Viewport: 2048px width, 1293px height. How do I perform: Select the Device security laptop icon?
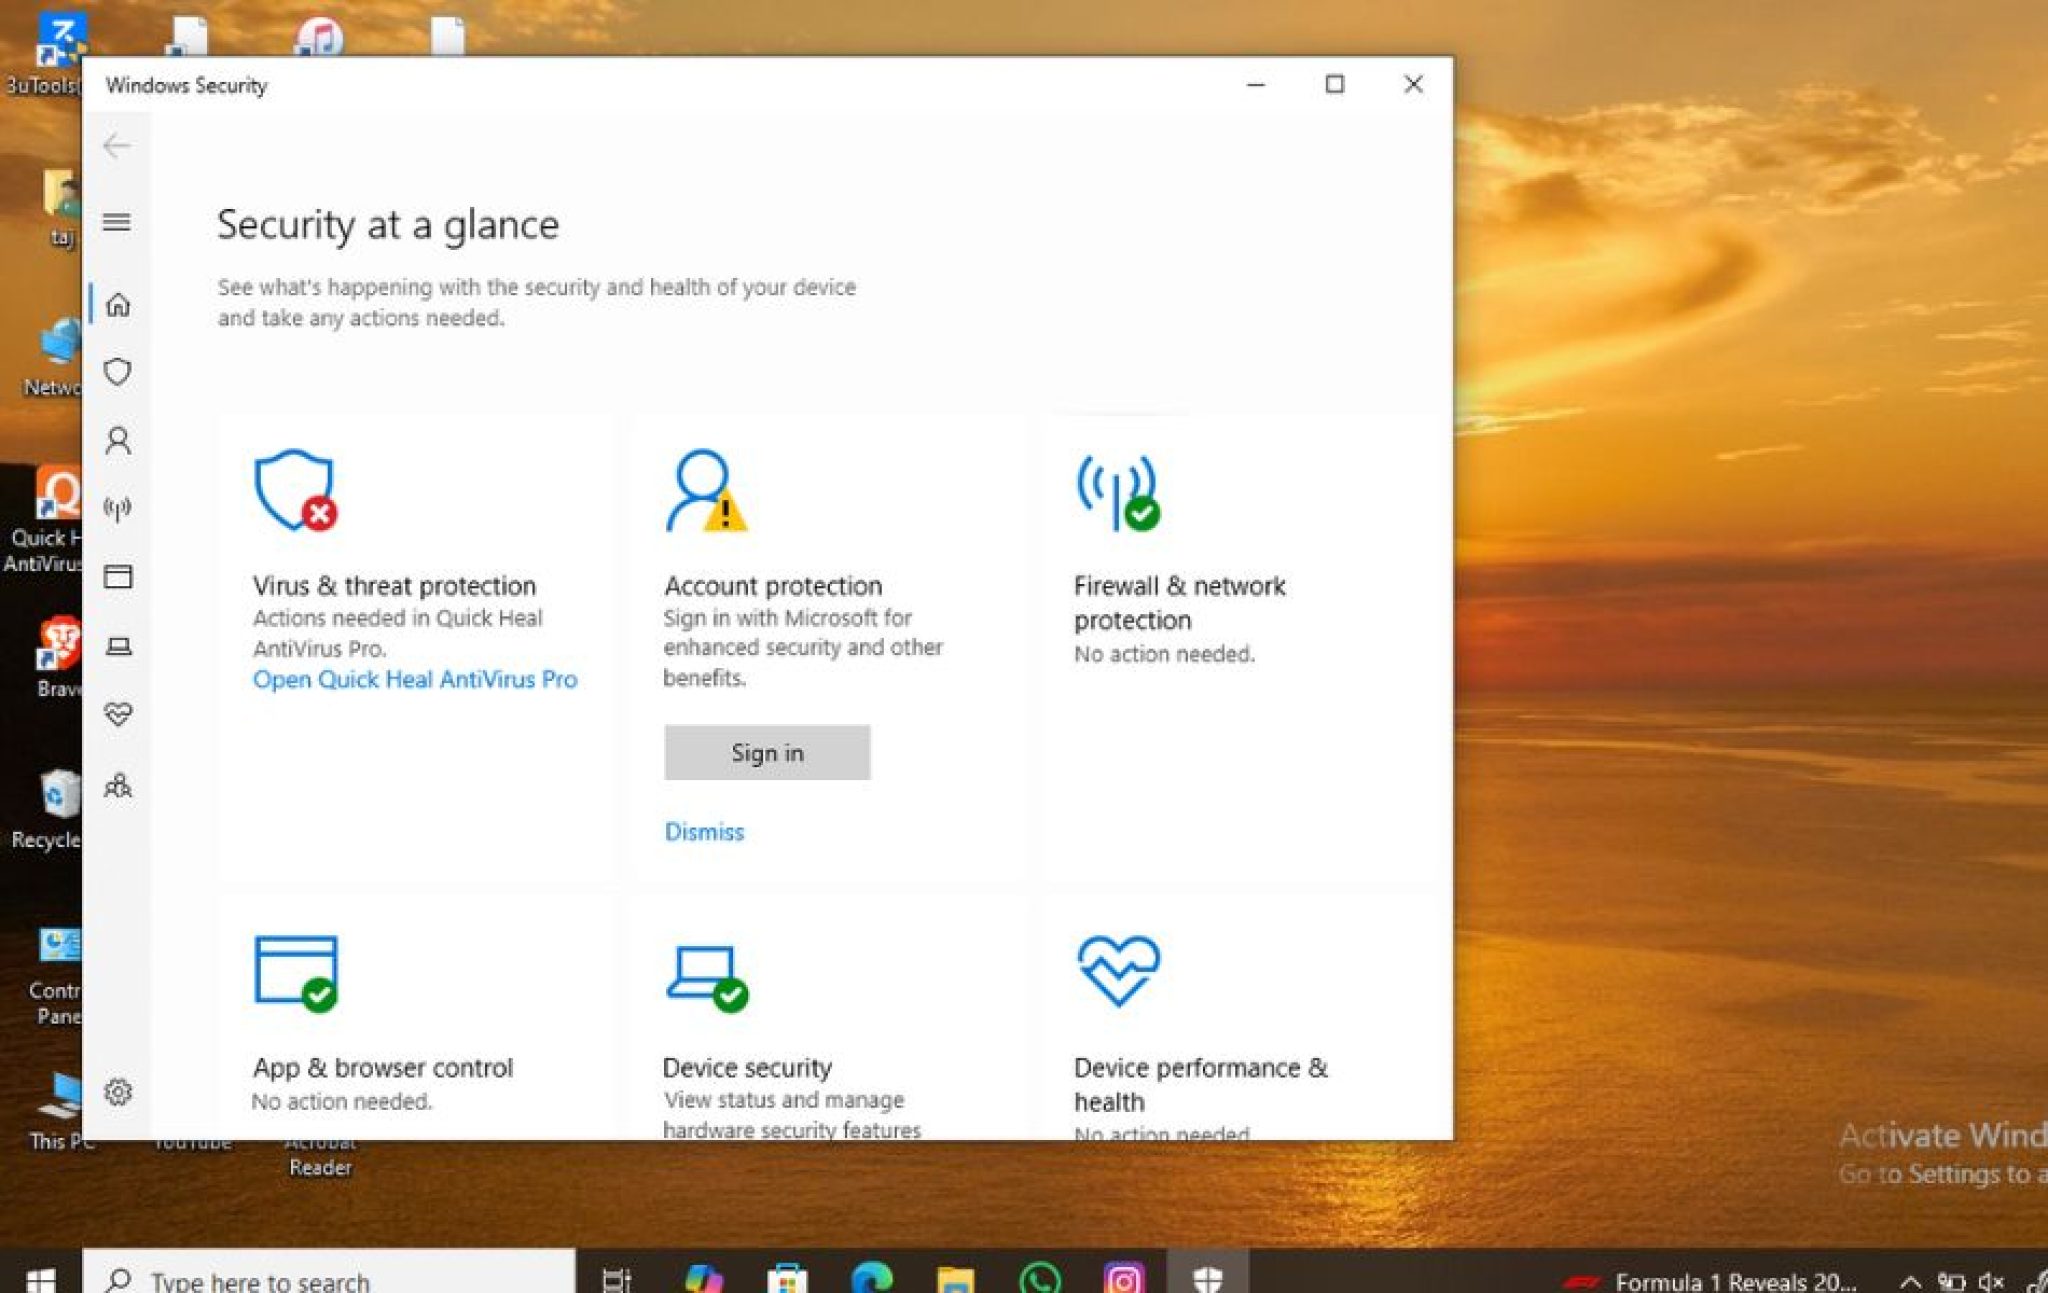point(117,646)
